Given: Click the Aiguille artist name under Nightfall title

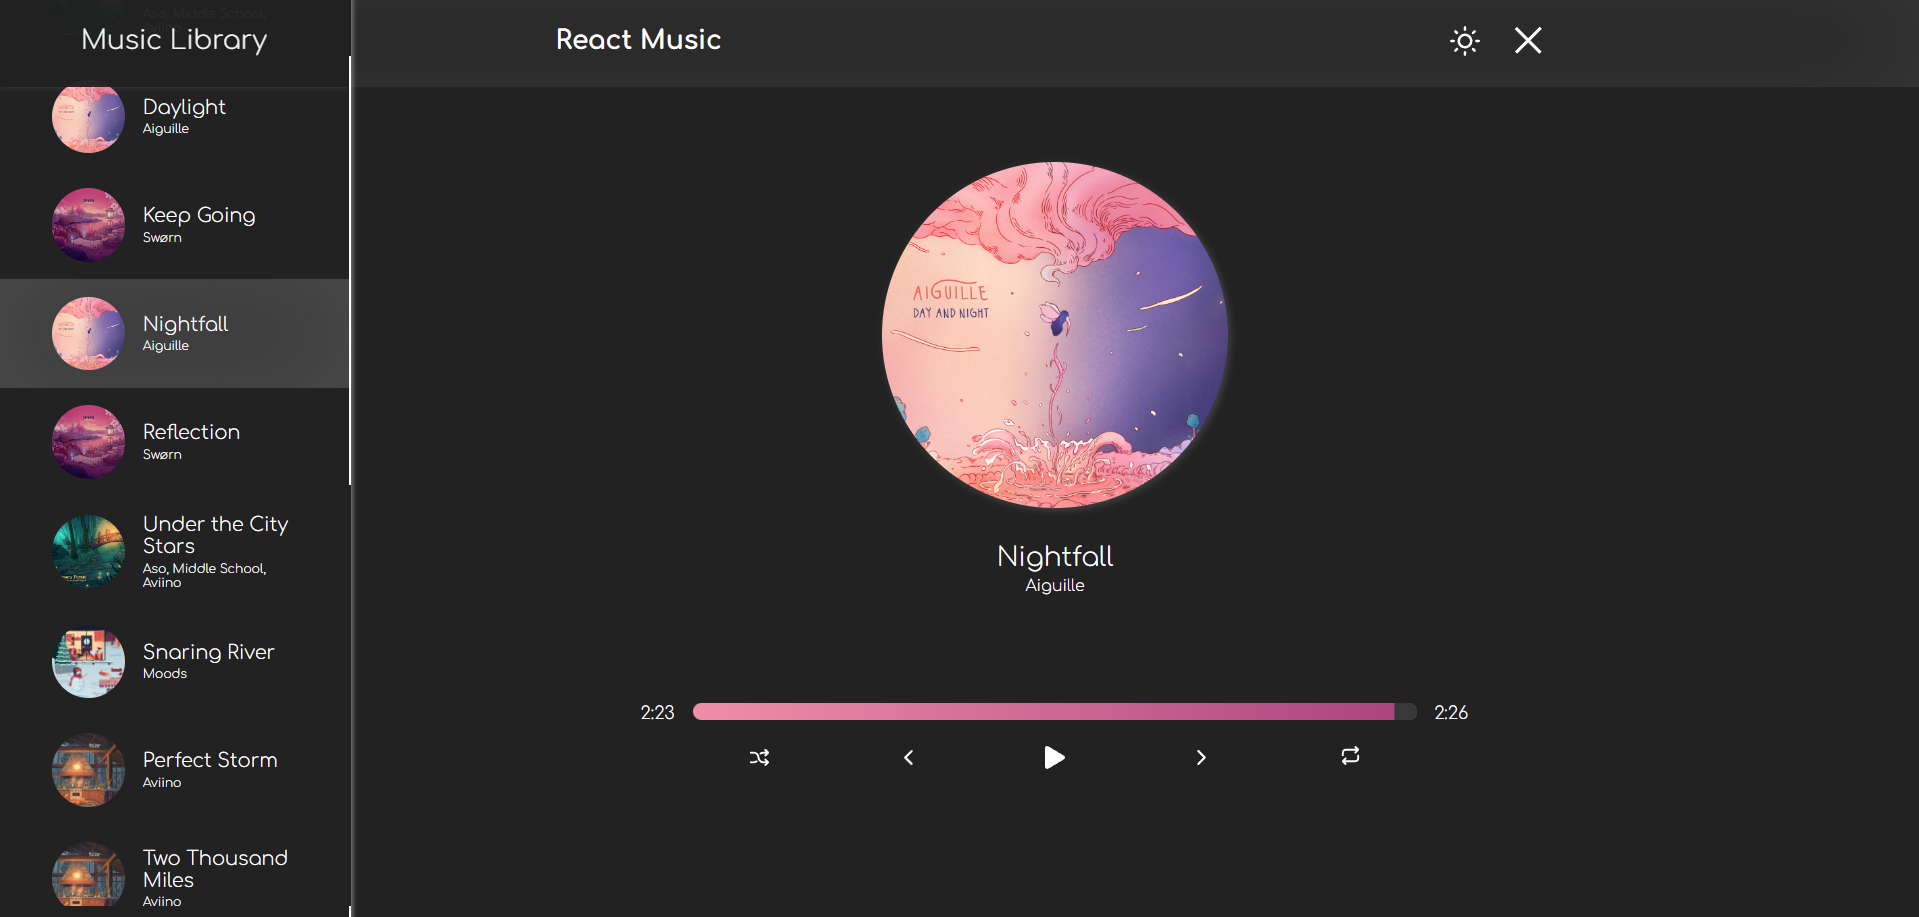Looking at the screenshot, I should click(x=1055, y=586).
